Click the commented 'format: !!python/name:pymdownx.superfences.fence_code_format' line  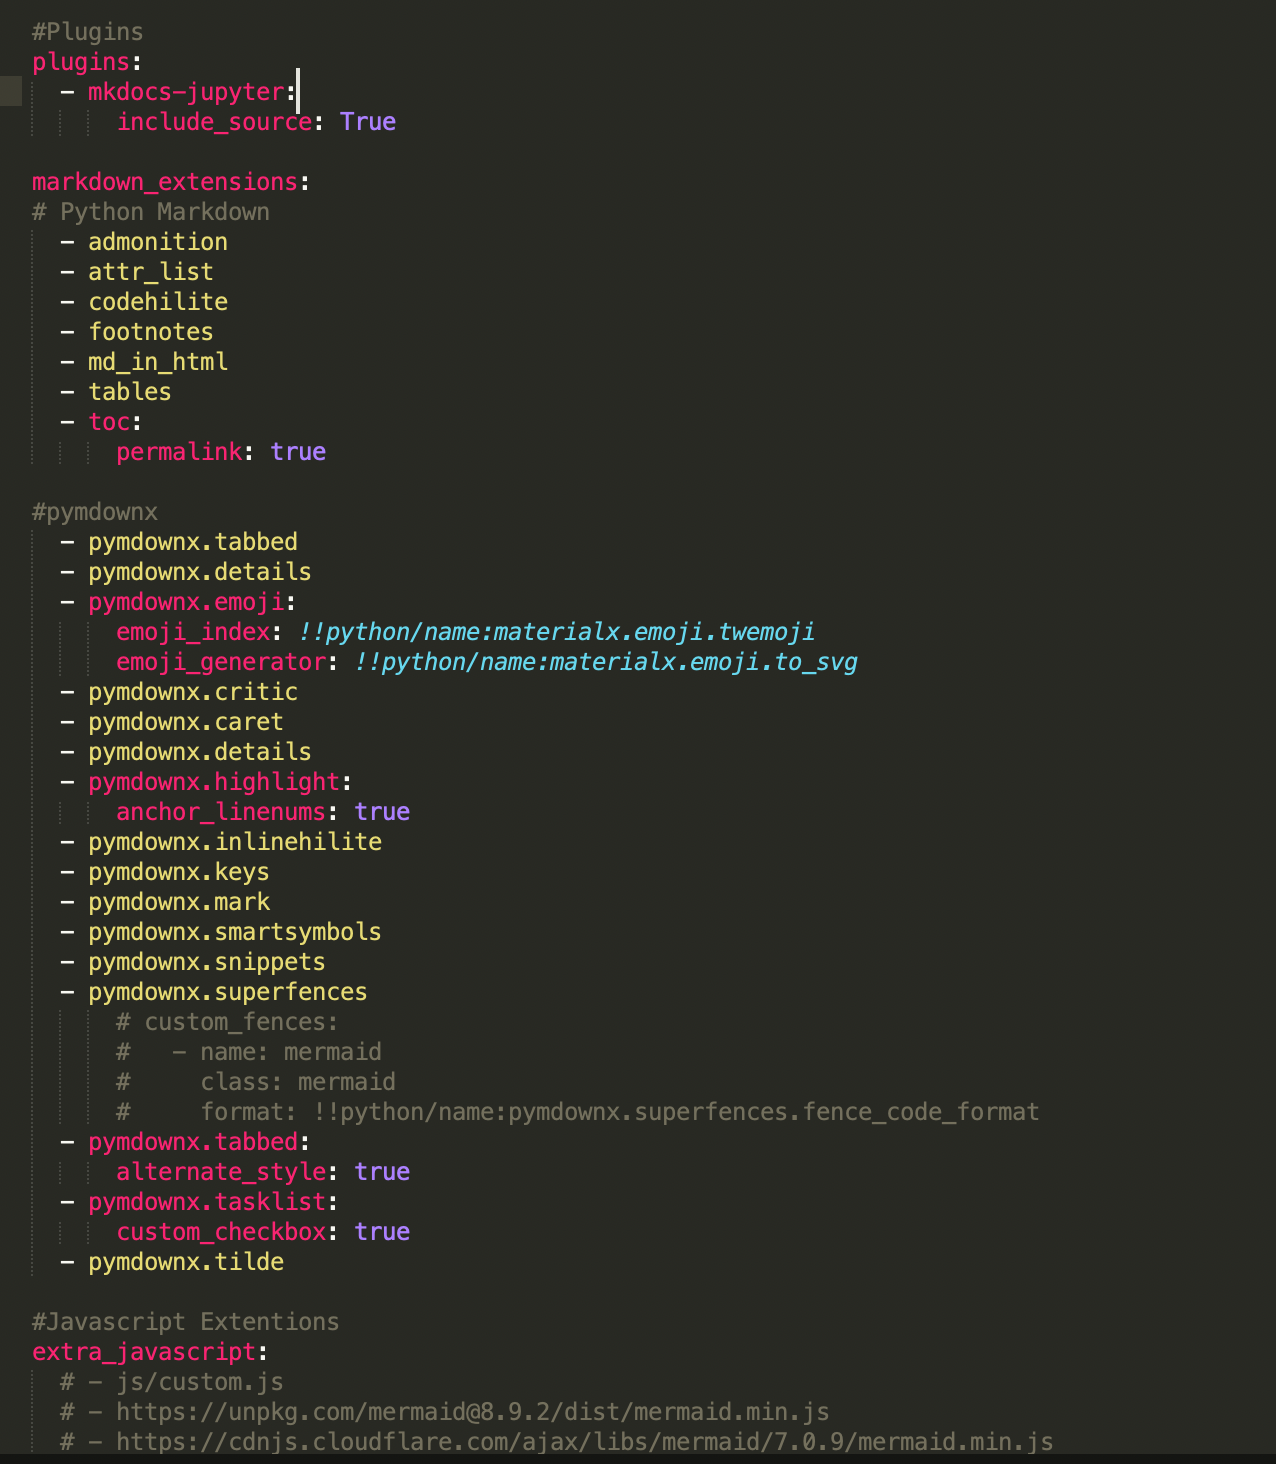[578, 1112]
